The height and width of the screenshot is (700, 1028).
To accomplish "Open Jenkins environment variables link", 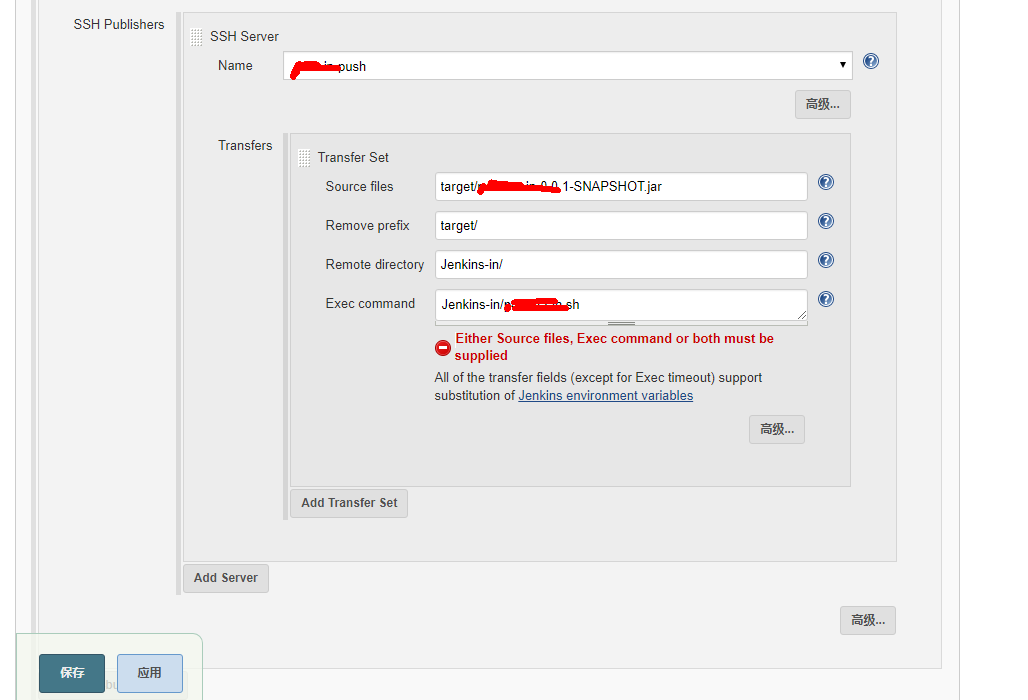I will 606,396.
